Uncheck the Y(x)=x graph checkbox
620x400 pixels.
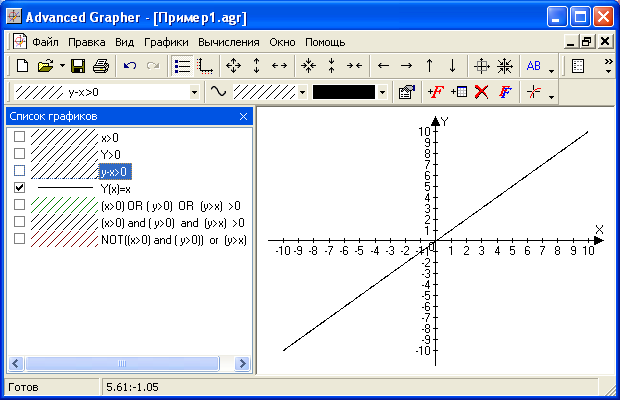point(19,187)
